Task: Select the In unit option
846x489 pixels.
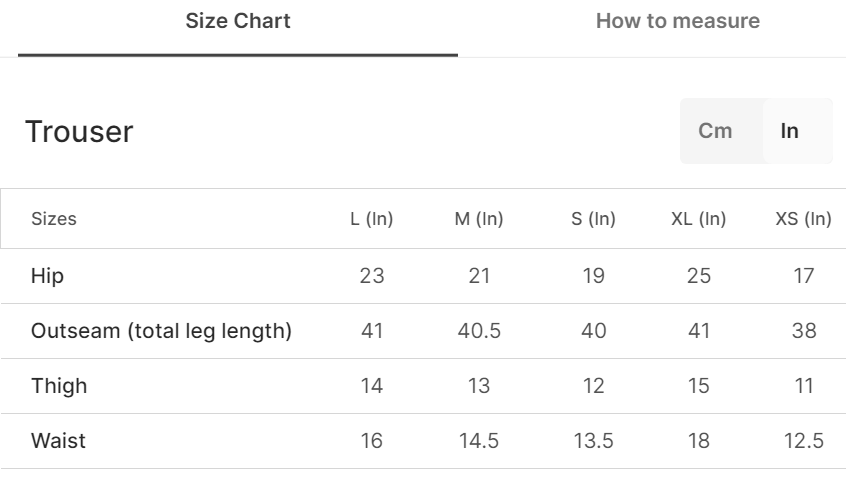Action: [790, 131]
